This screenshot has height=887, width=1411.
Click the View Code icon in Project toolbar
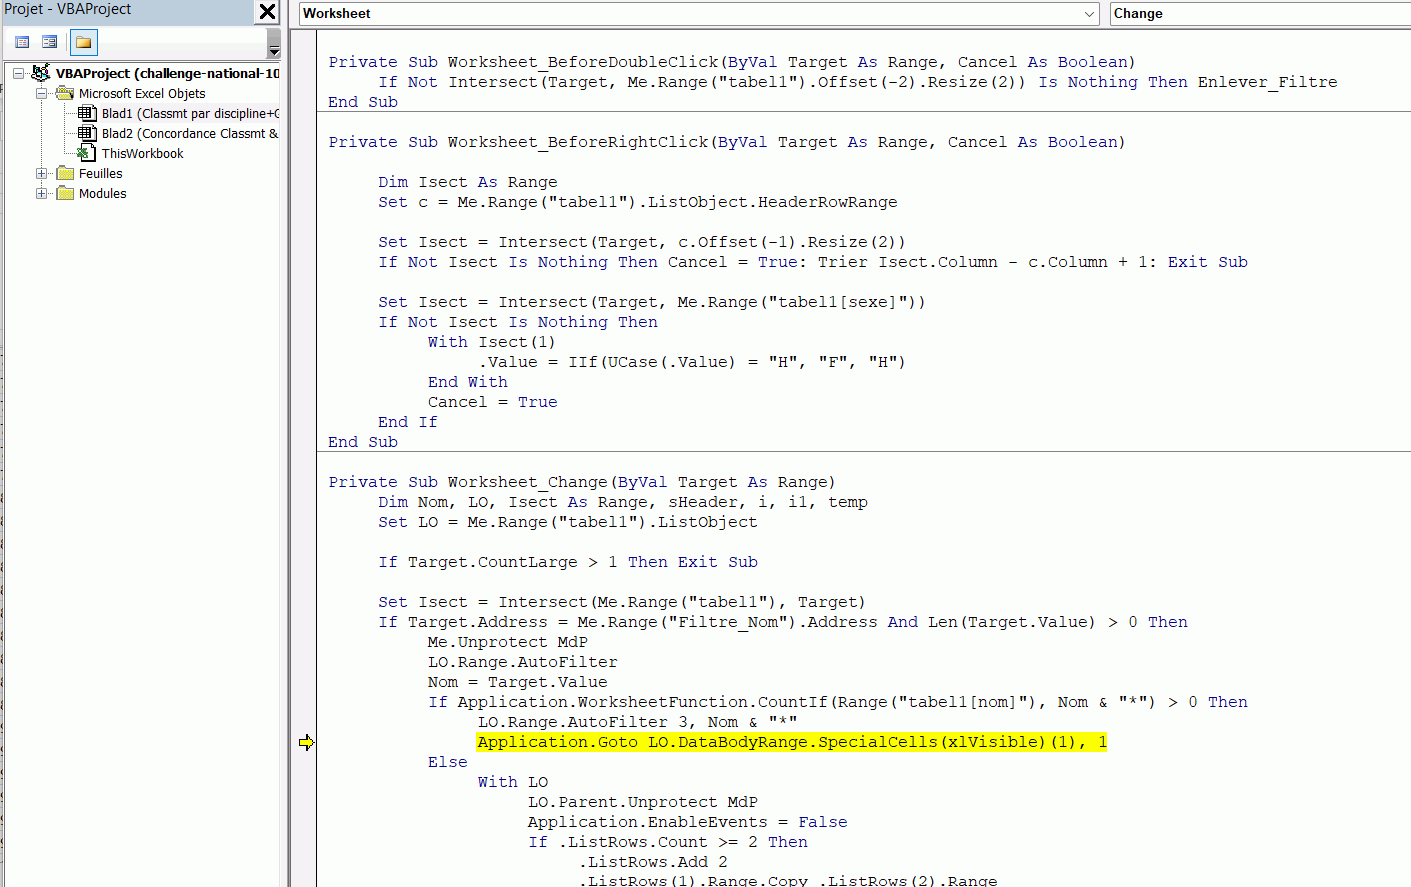tap(22, 42)
